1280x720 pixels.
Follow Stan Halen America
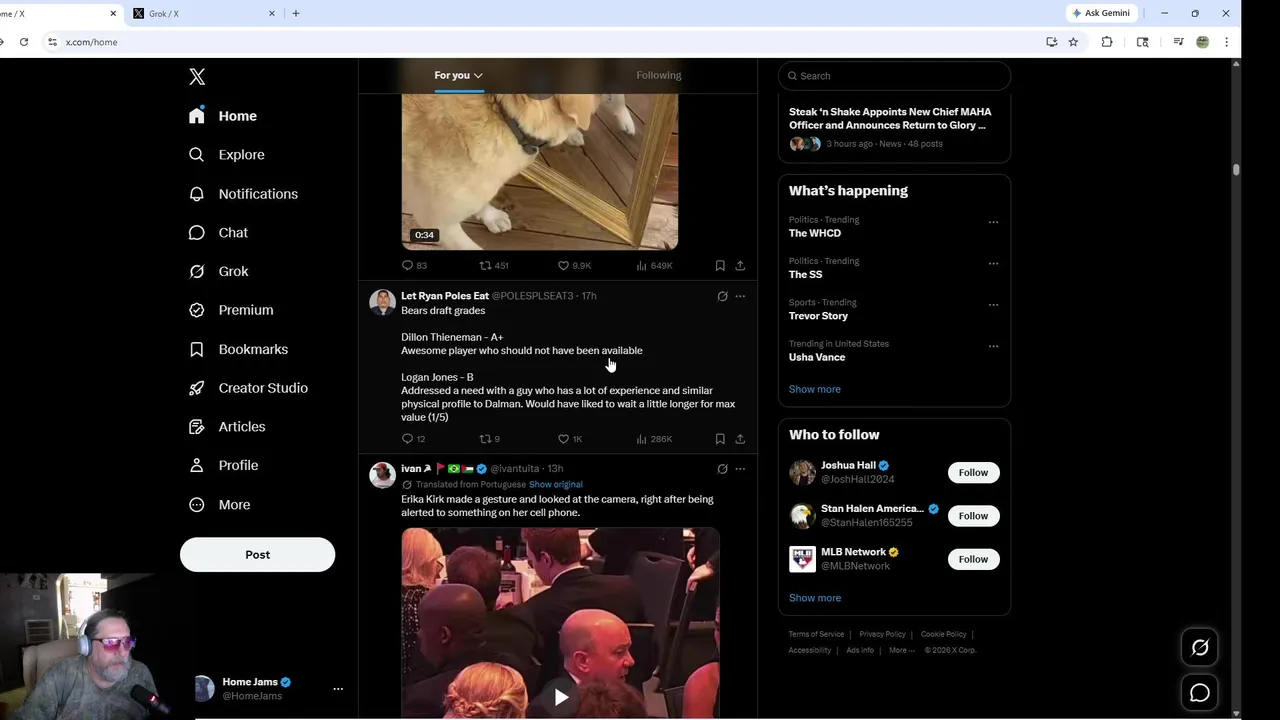pos(973,516)
